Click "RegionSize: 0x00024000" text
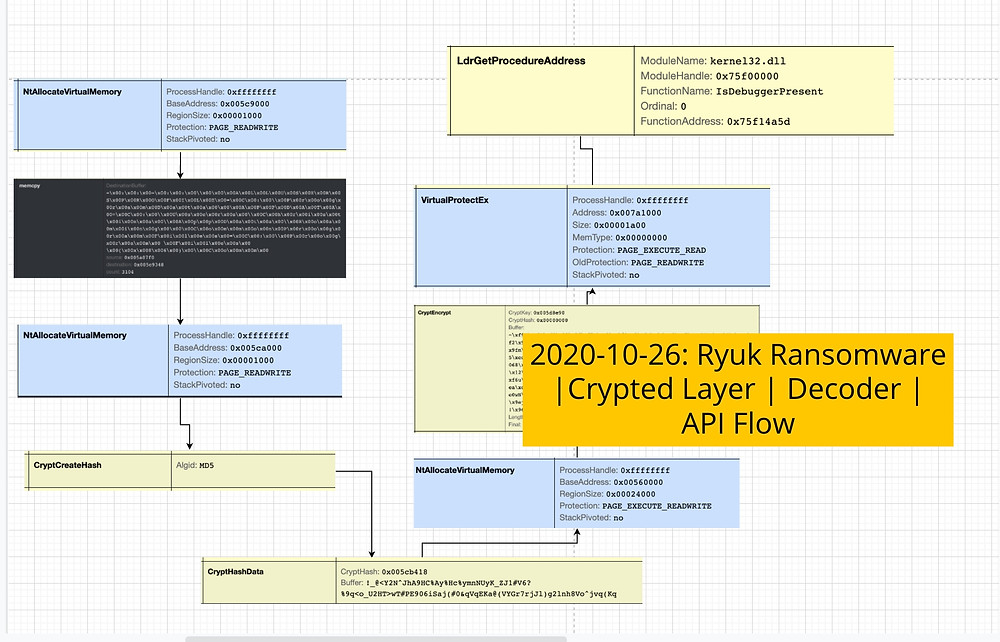This screenshot has width=1000, height=642. pyautogui.click(x=607, y=494)
